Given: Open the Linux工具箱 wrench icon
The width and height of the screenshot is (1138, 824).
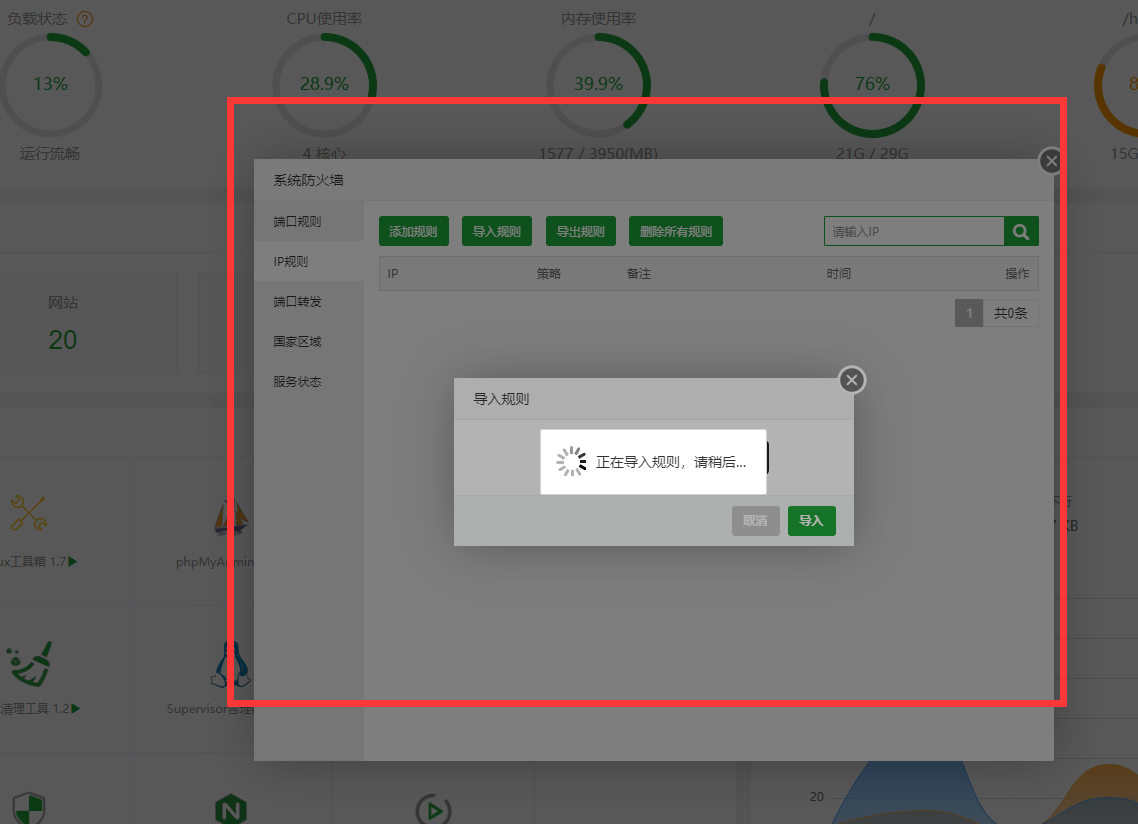Looking at the screenshot, I should coord(28,513).
